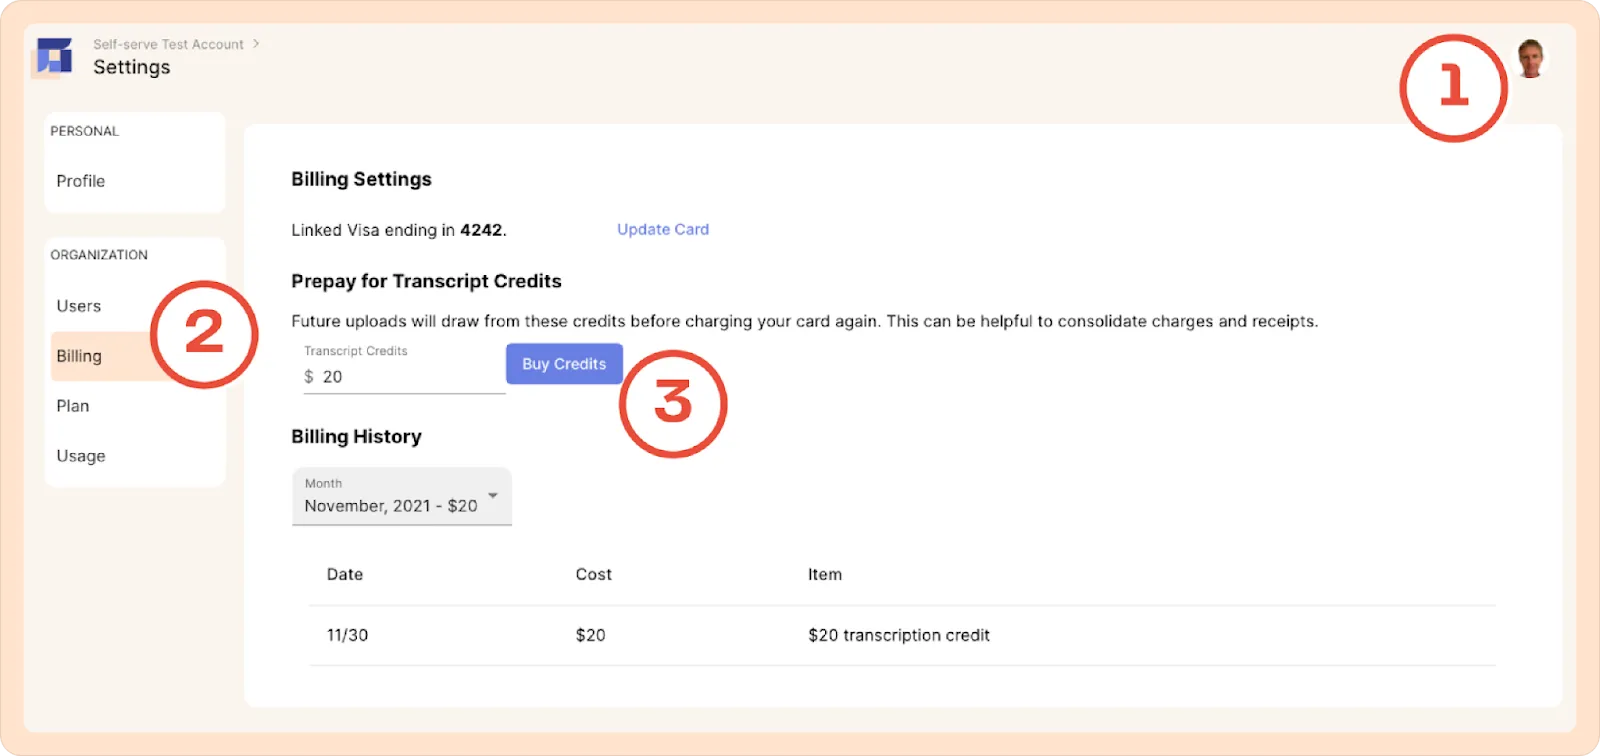
Task: Expand the Month billing history dropdown
Action: coord(402,497)
